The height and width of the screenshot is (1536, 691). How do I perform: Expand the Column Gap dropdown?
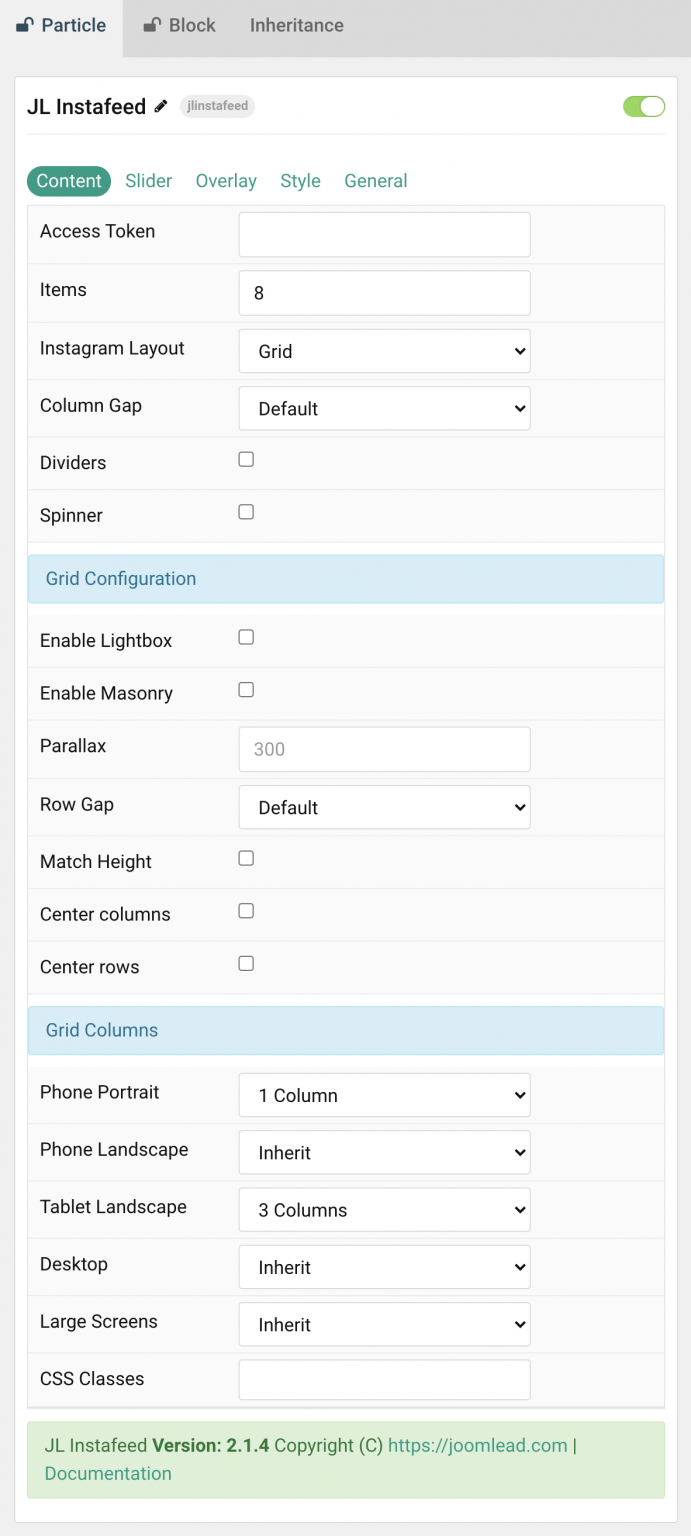[384, 408]
